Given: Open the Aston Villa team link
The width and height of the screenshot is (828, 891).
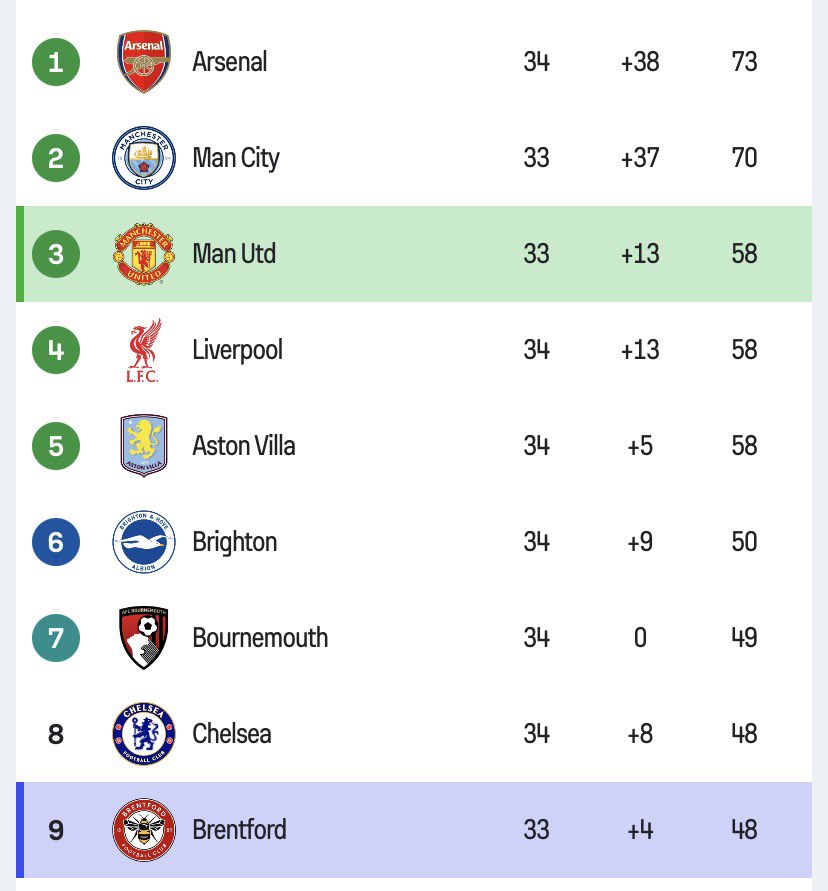Looking at the screenshot, I should [244, 446].
